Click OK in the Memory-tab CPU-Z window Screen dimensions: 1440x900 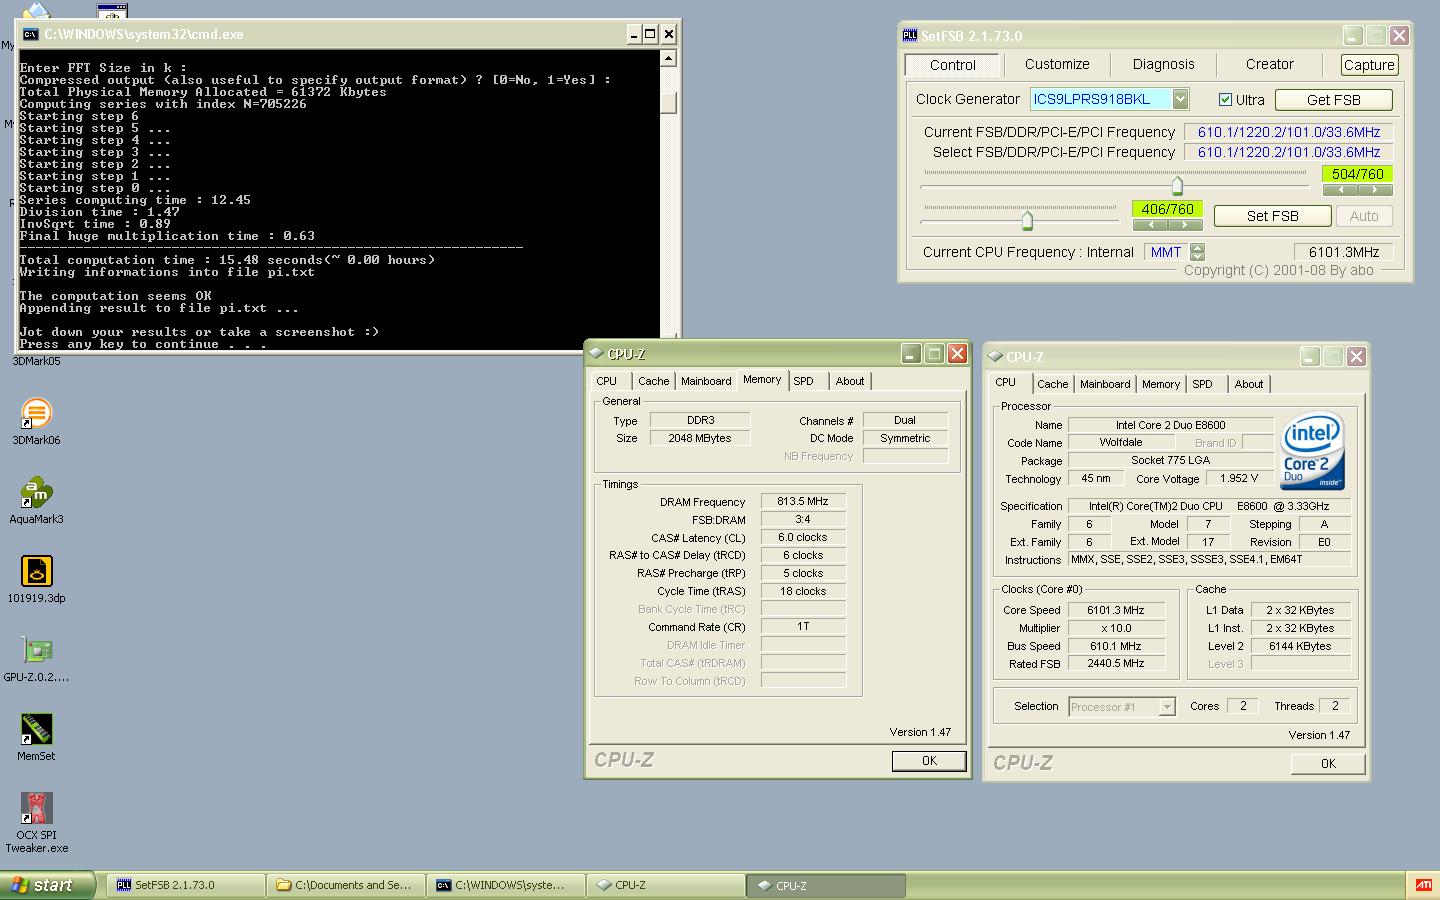click(x=929, y=761)
